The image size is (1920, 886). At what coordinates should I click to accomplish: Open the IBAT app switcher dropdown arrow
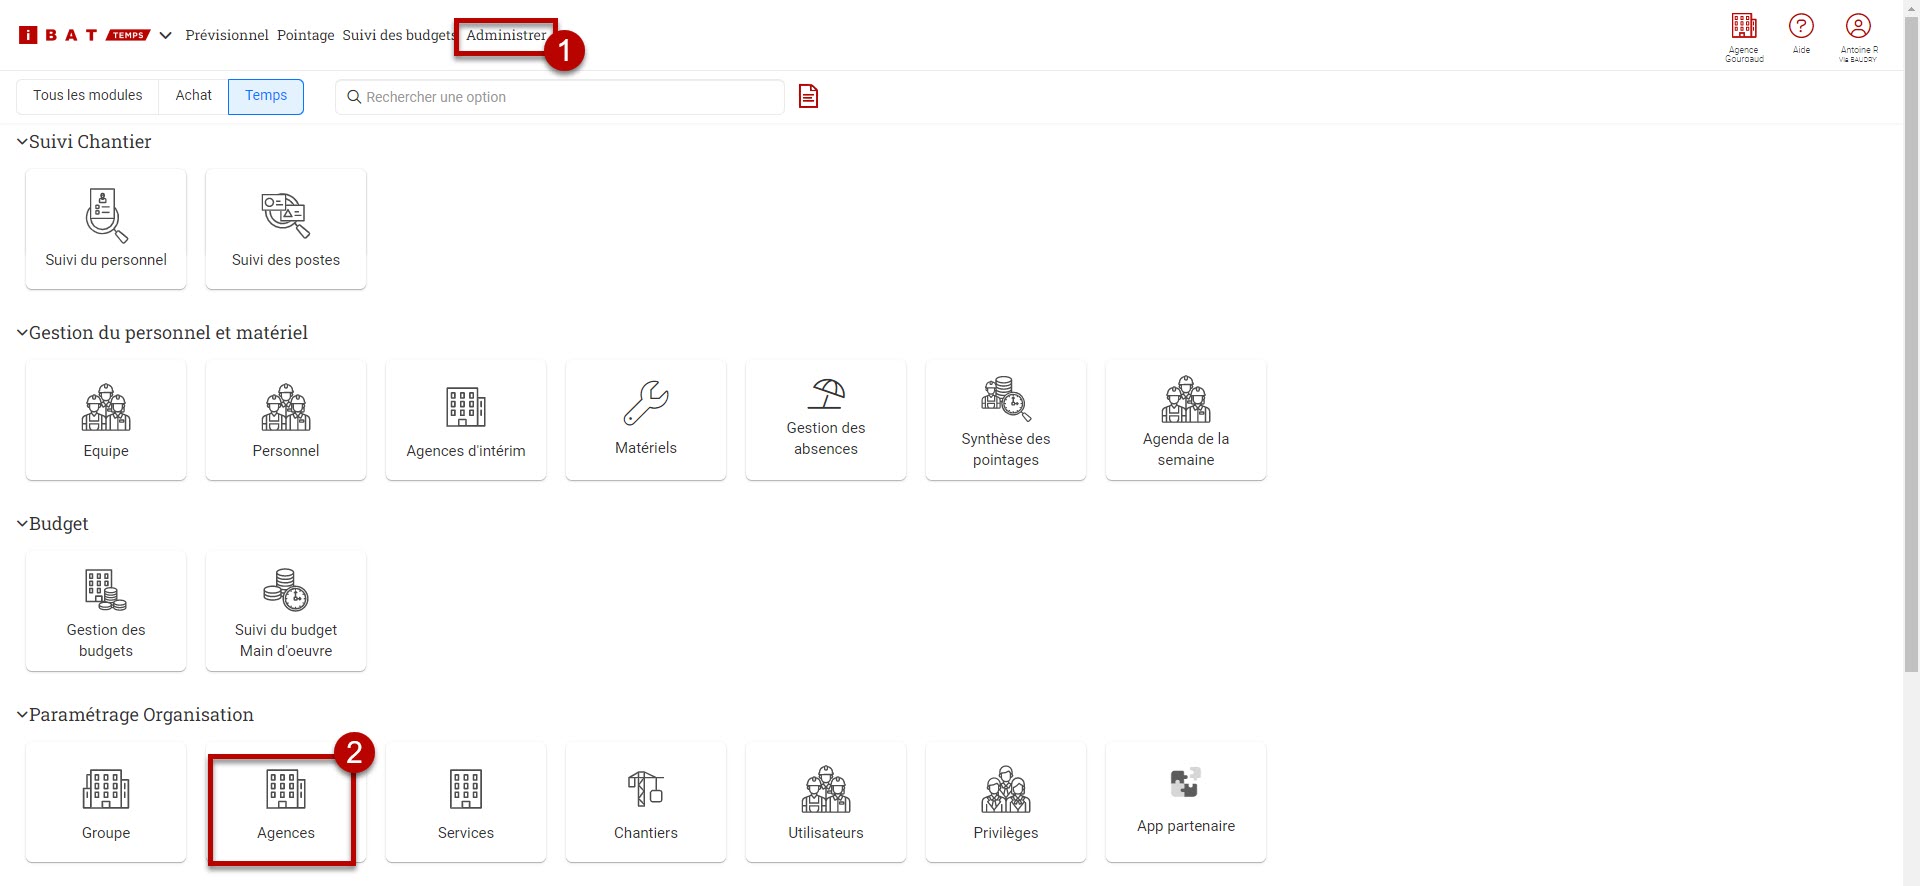(x=166, y=35)
